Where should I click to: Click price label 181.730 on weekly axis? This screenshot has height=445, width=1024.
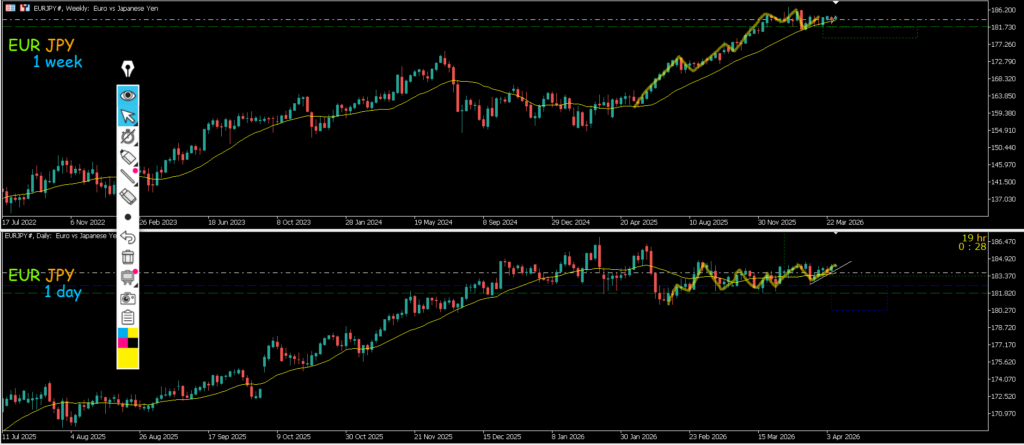click(x=1005, y=27)
